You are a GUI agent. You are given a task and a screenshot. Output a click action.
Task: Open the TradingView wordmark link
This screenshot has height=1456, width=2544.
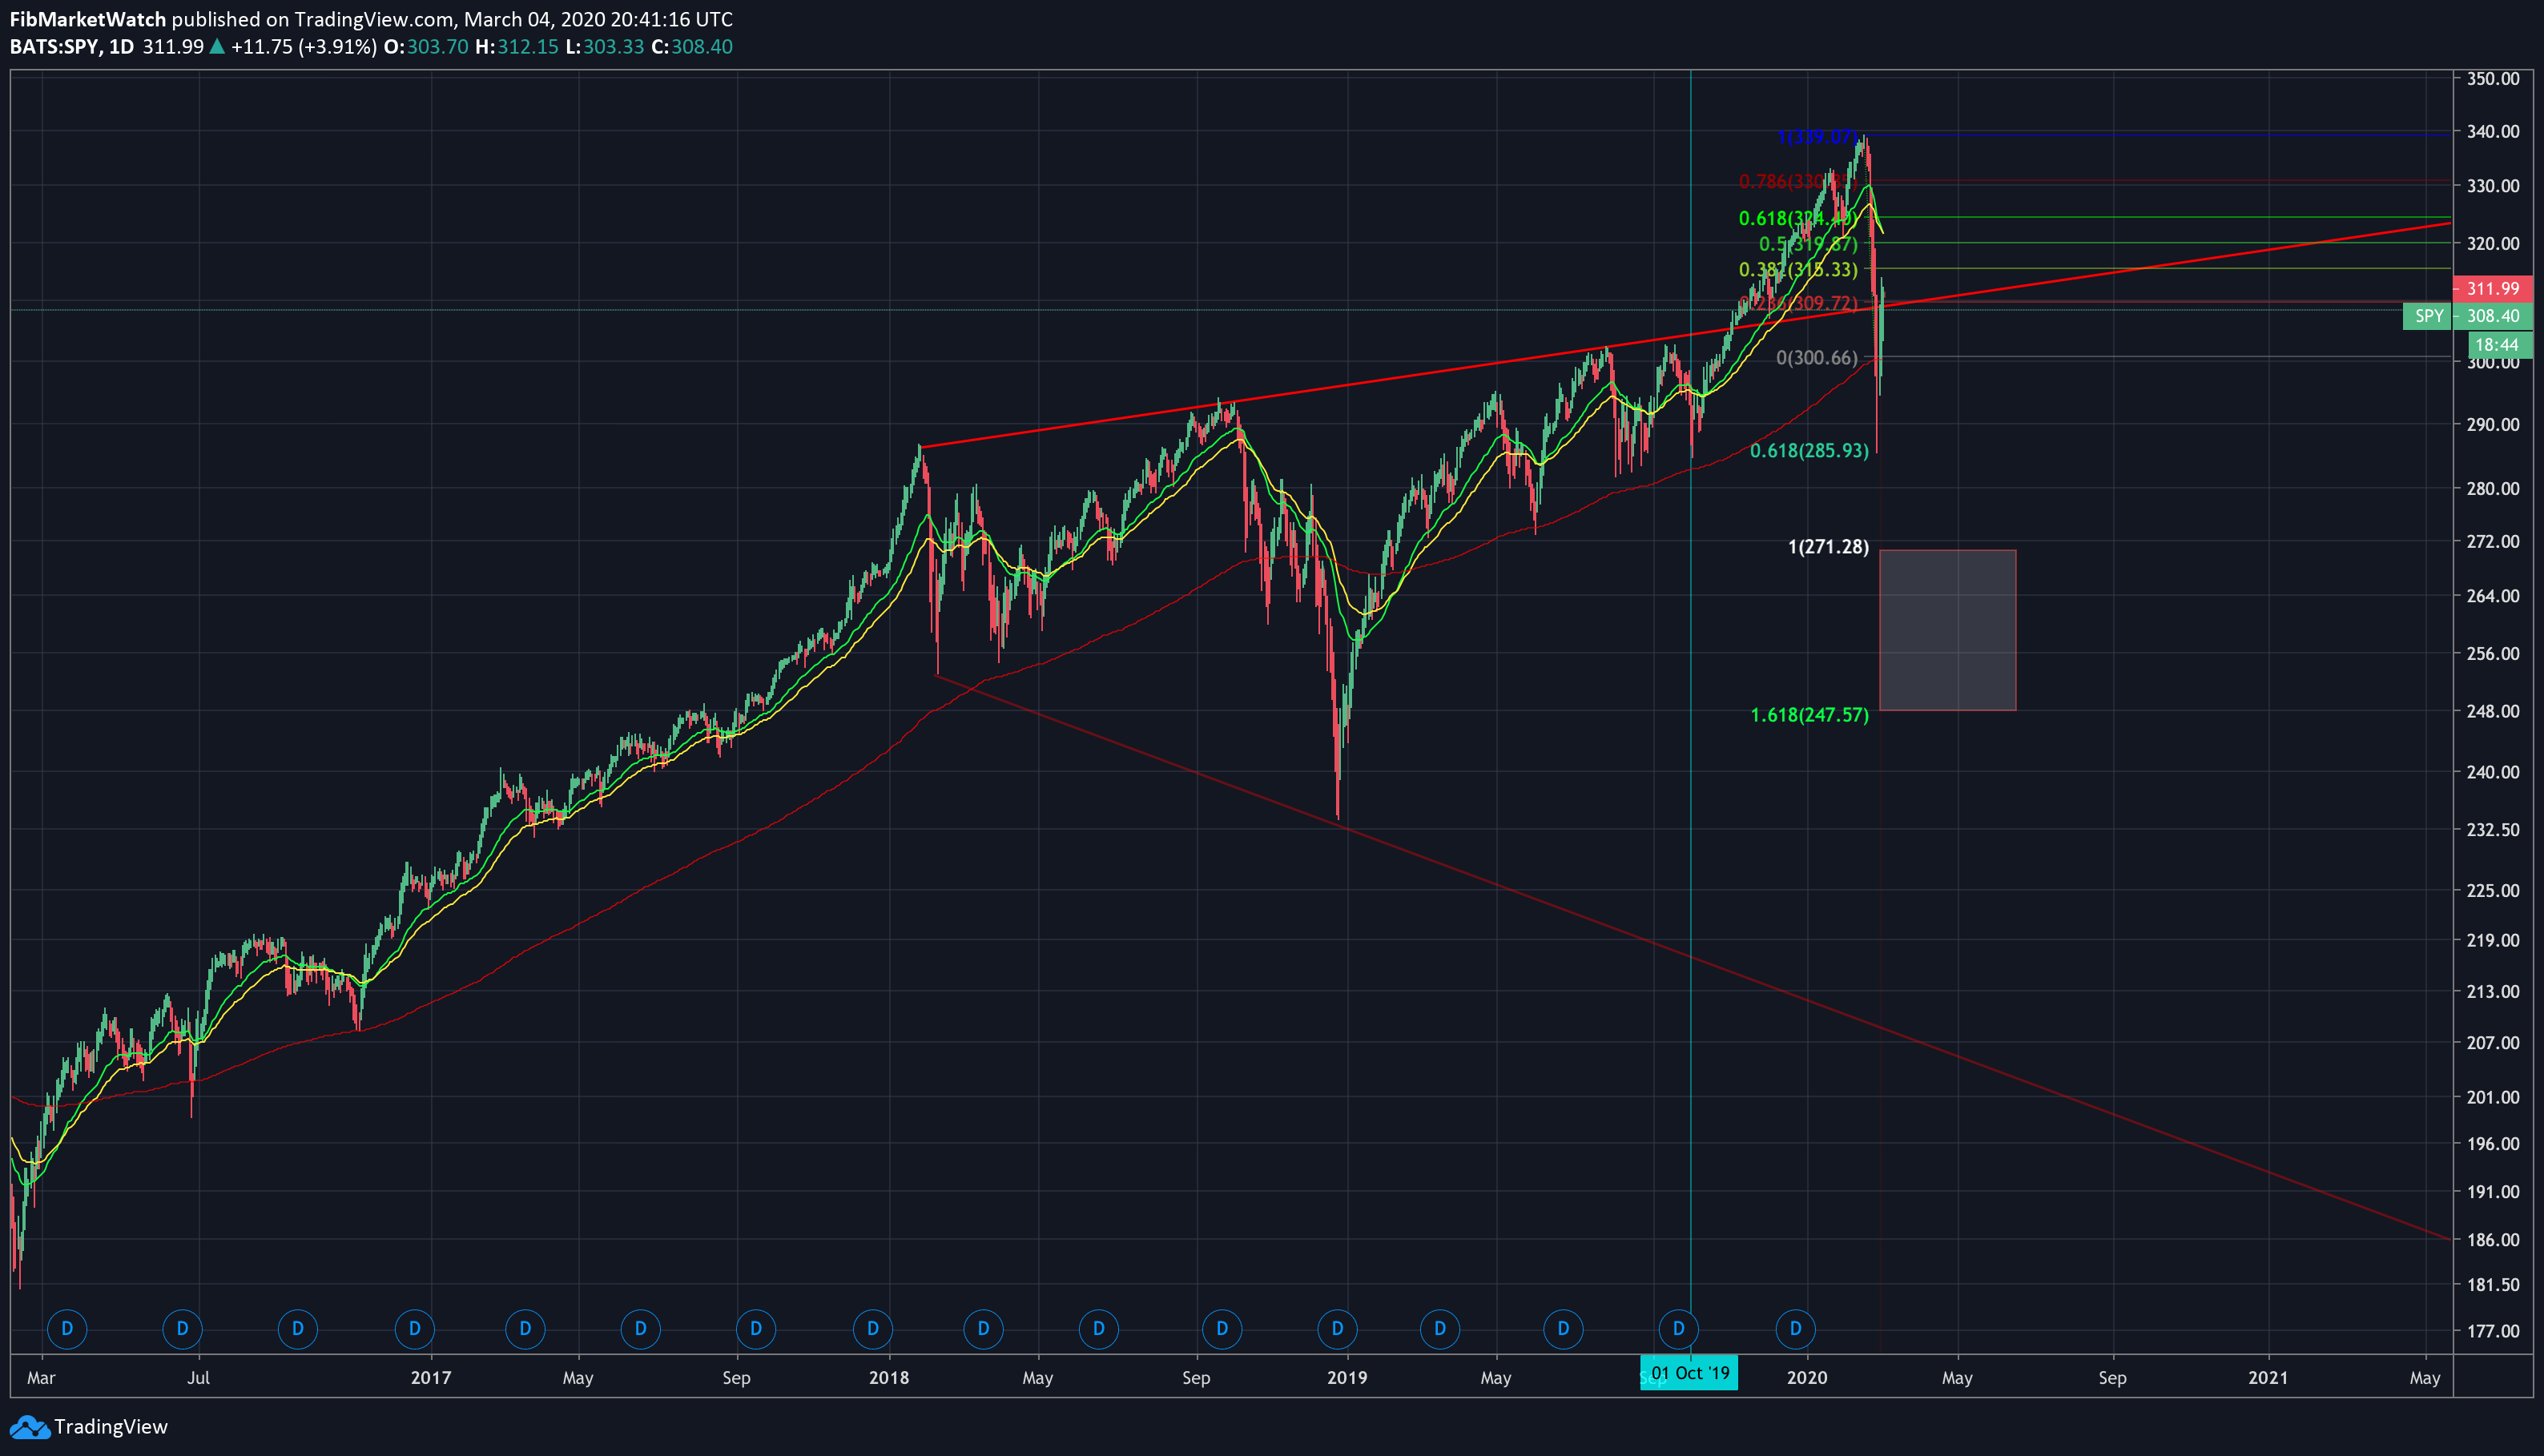111,1427
